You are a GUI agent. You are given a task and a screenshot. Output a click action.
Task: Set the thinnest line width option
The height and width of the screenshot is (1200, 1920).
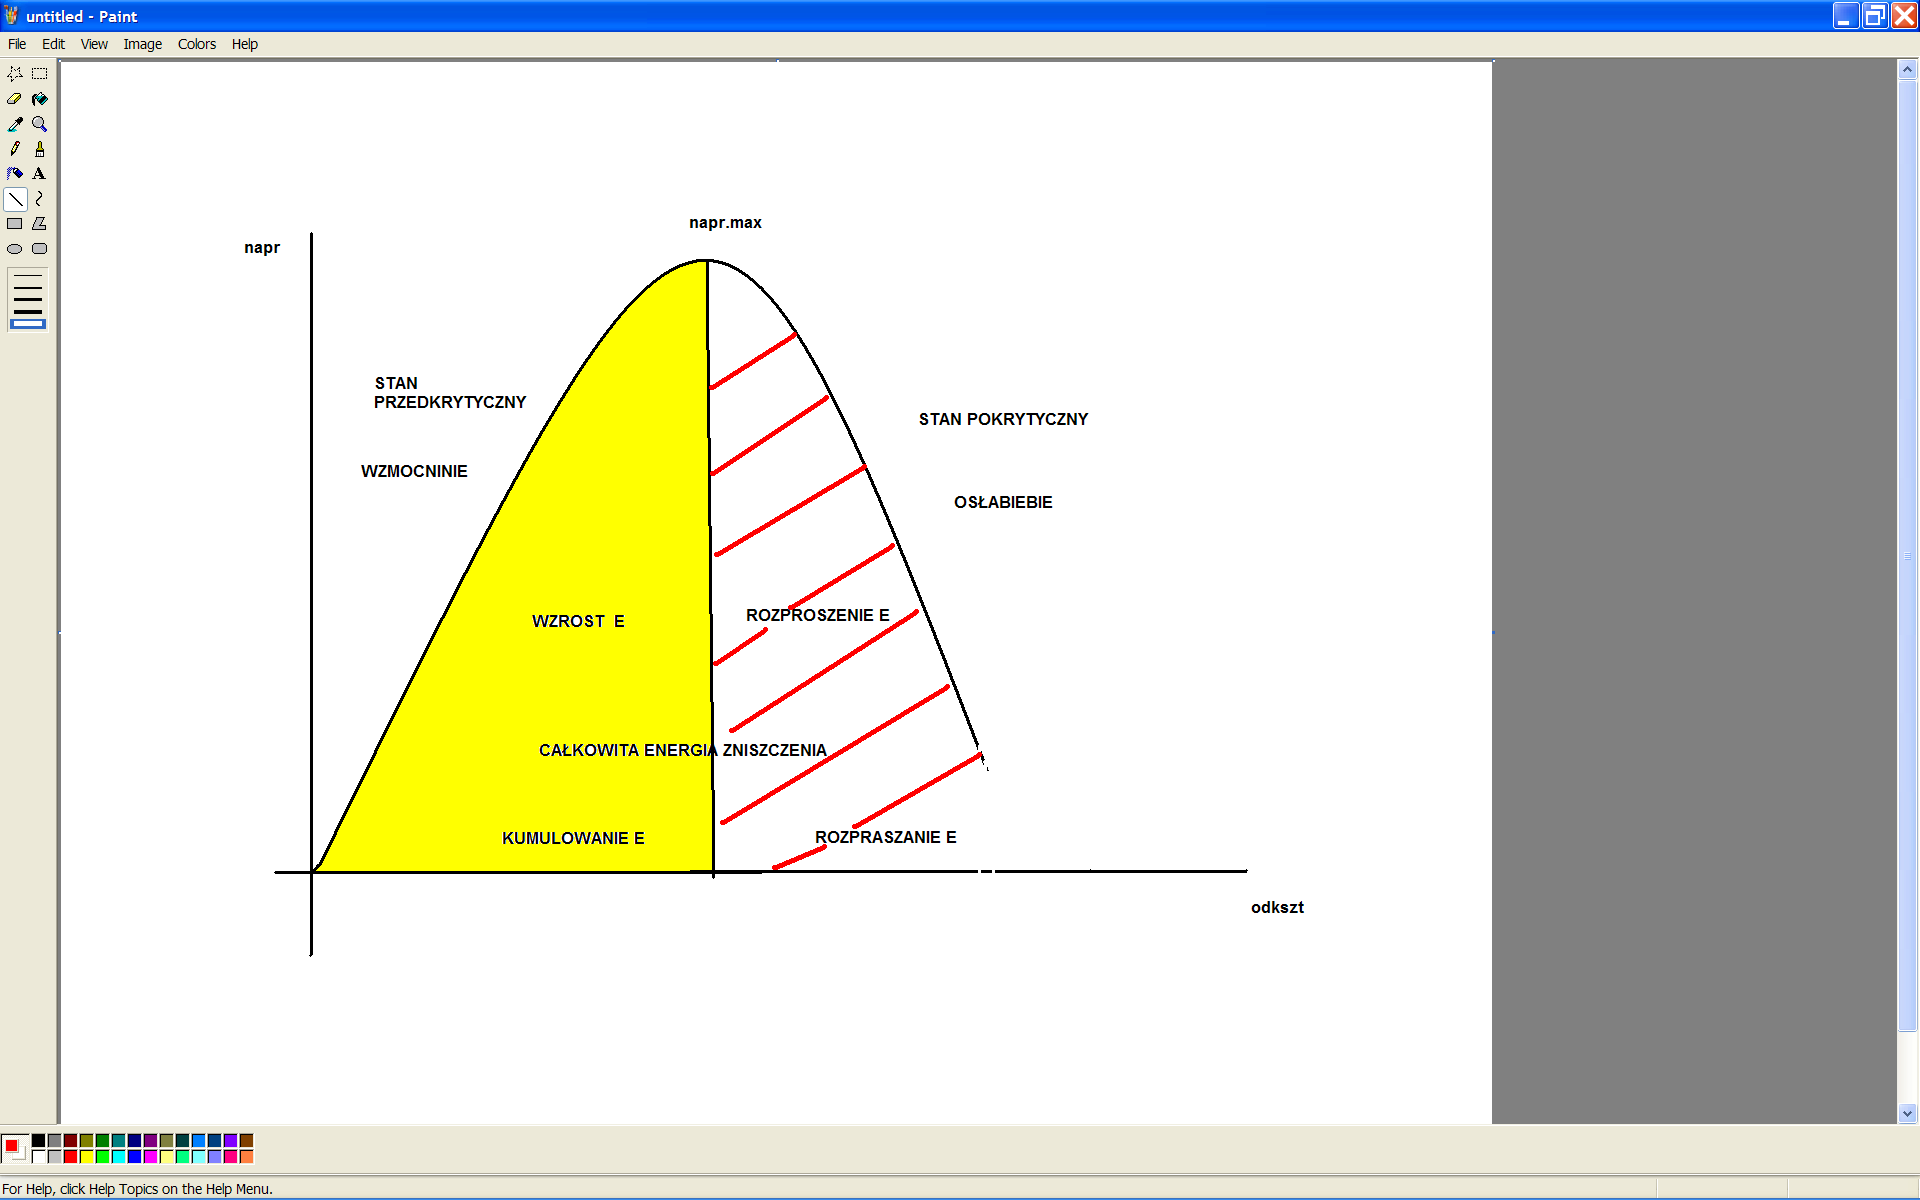pos(28,275)
